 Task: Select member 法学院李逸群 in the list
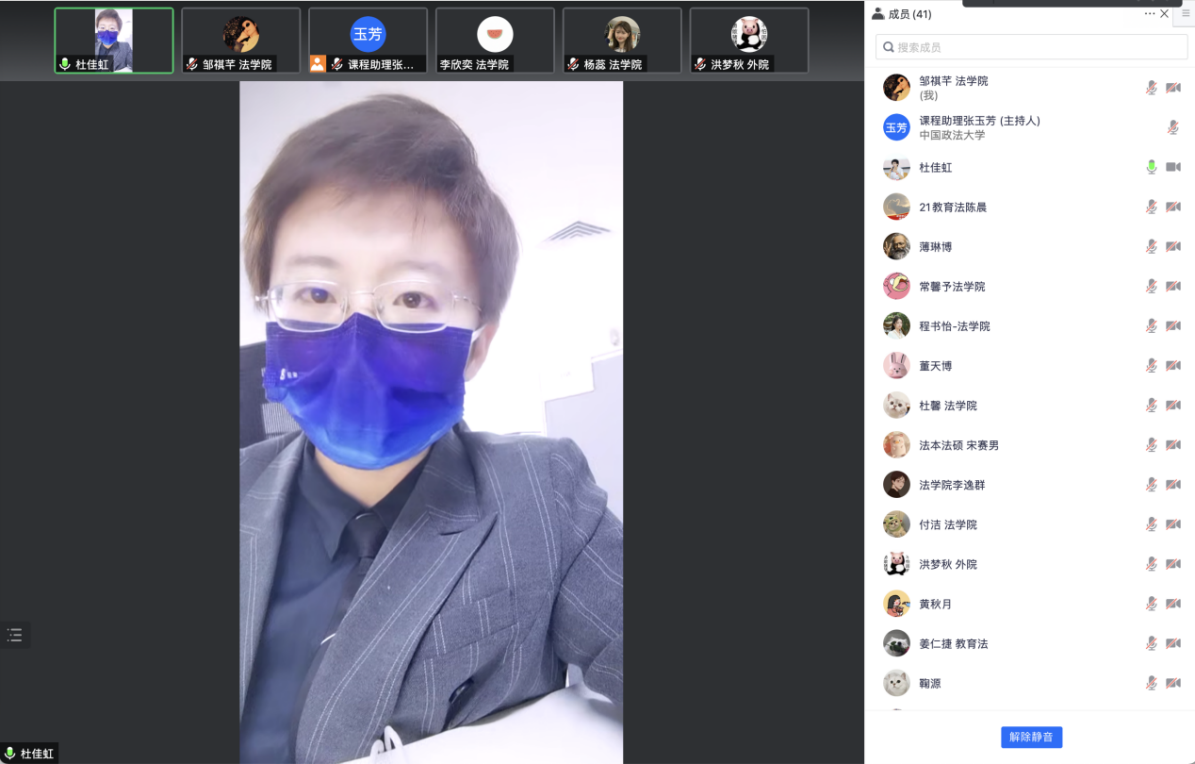[952, 485]
